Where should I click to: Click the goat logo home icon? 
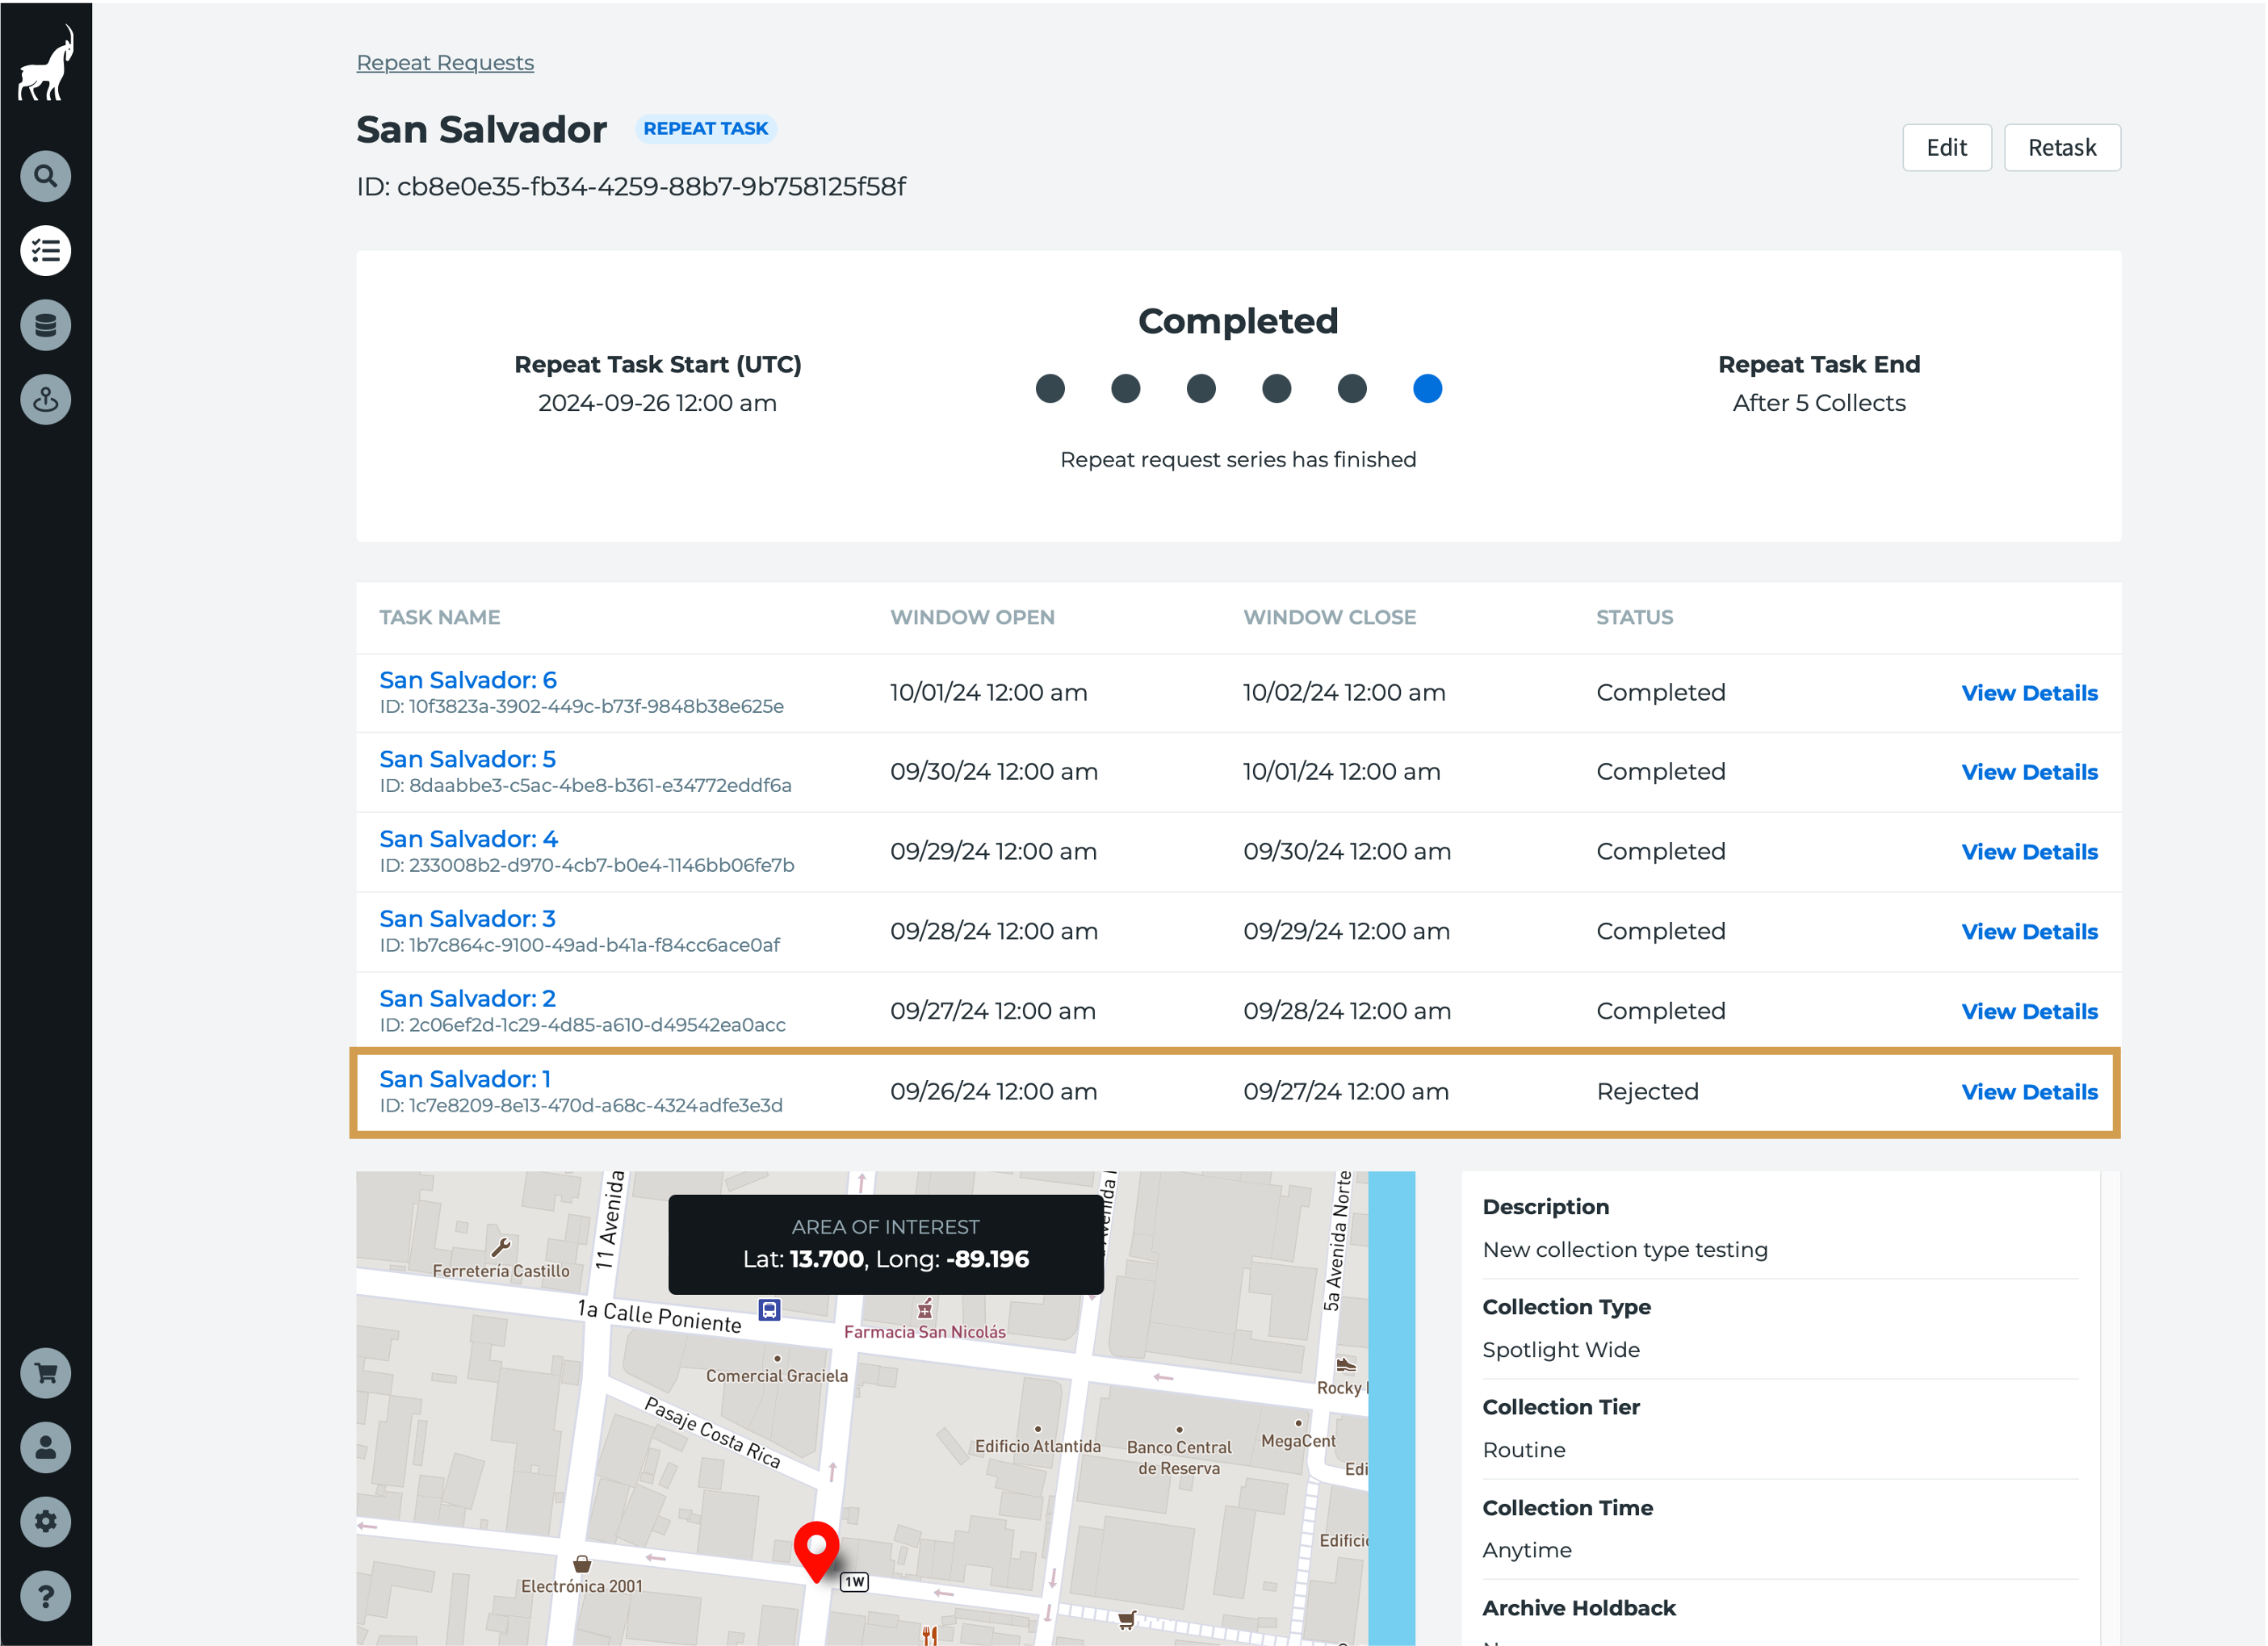click(x=46, y=64)
